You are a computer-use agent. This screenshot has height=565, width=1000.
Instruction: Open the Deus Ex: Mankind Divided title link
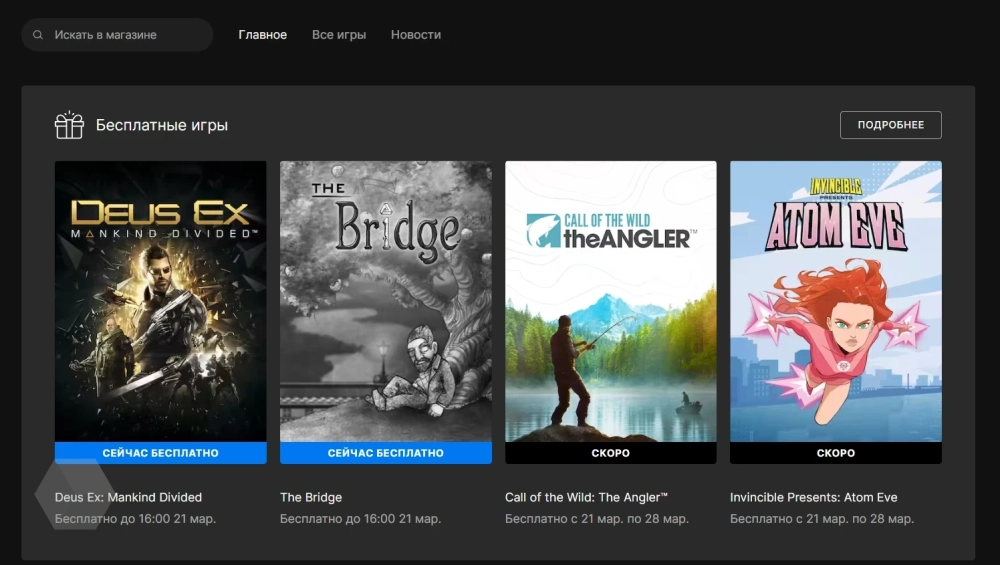point(128,497)
